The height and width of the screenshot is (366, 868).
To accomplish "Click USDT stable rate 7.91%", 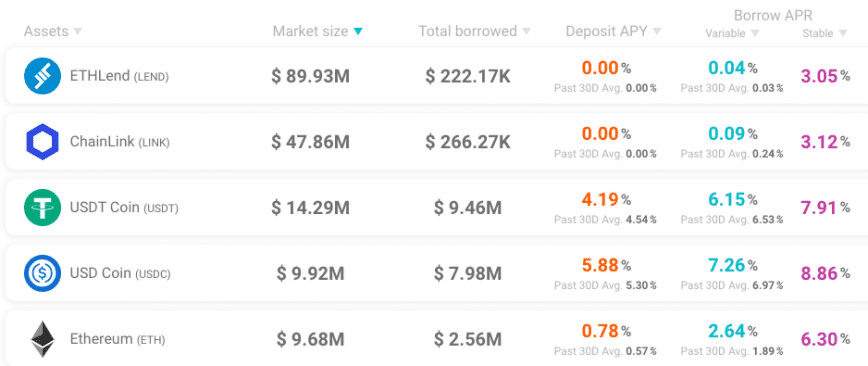I will (x=825, y=208).
